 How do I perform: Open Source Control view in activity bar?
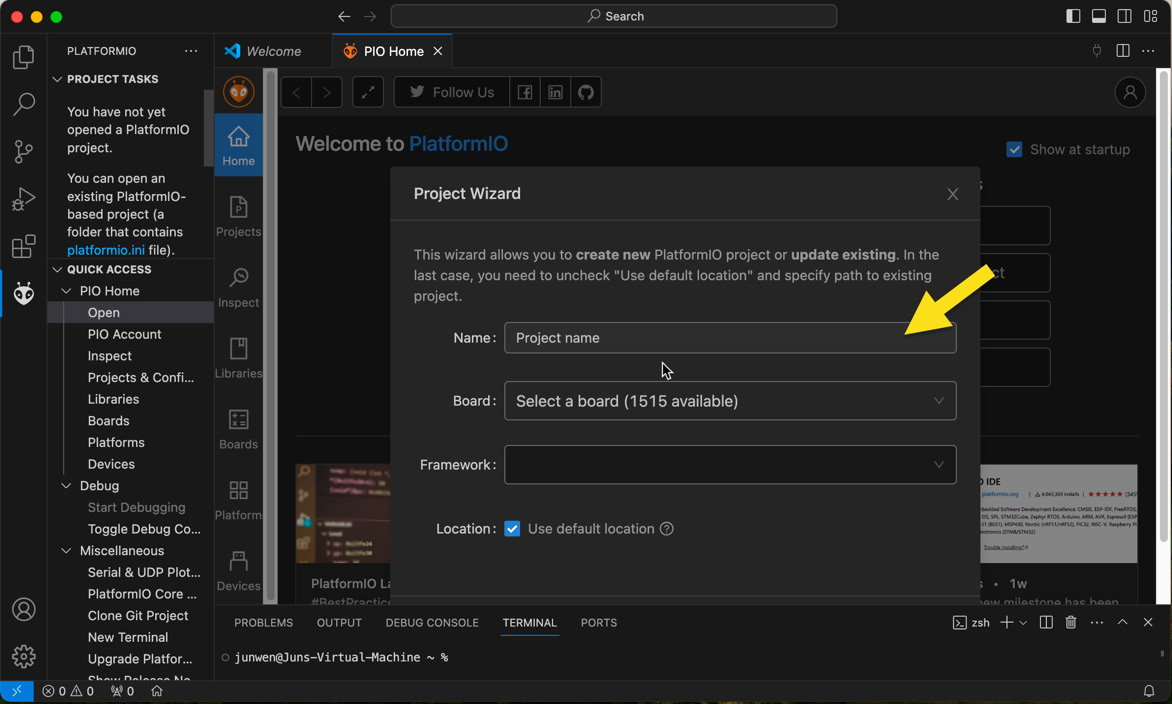(23, 152)
